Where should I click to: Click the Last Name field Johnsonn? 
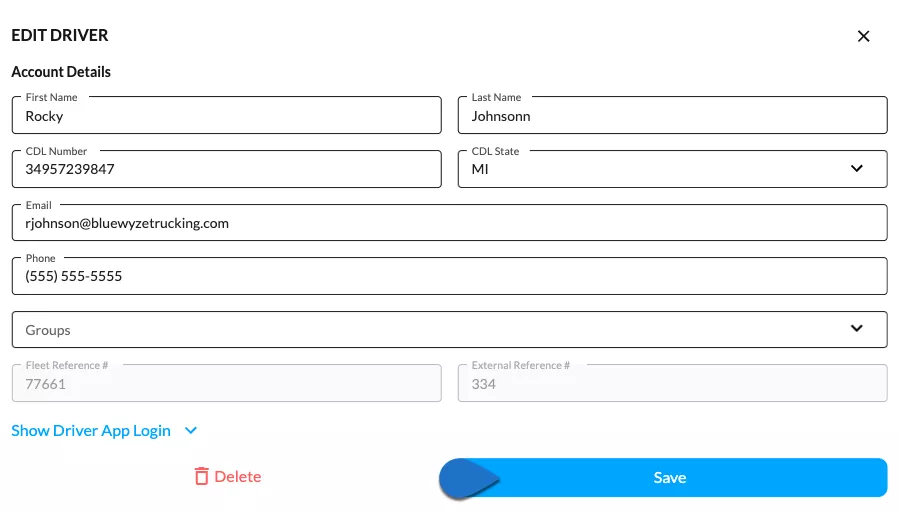[673, 115]
